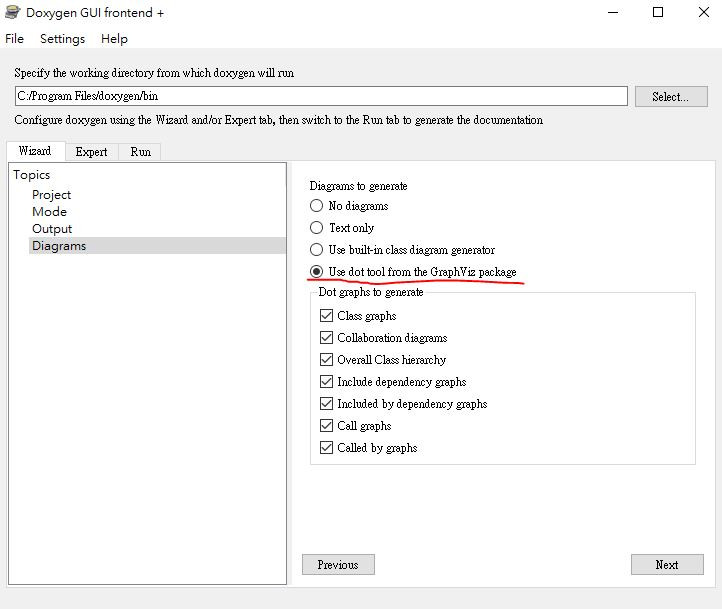
Task: Toggle the Collaboration diagrams checkbox
Action: 326,338
